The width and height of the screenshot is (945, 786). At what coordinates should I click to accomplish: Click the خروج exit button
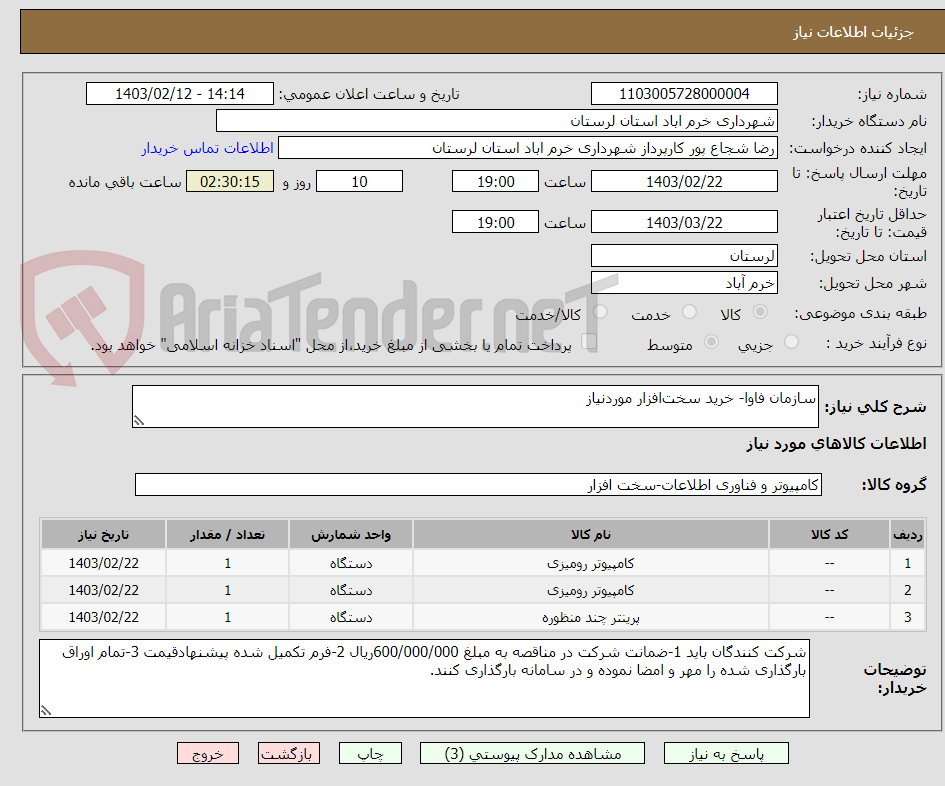point(208,753)
